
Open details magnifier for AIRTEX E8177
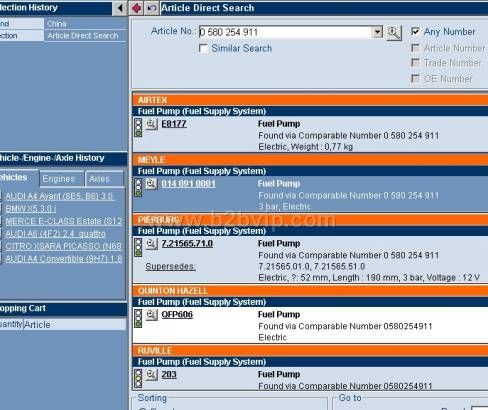(152, 124)
